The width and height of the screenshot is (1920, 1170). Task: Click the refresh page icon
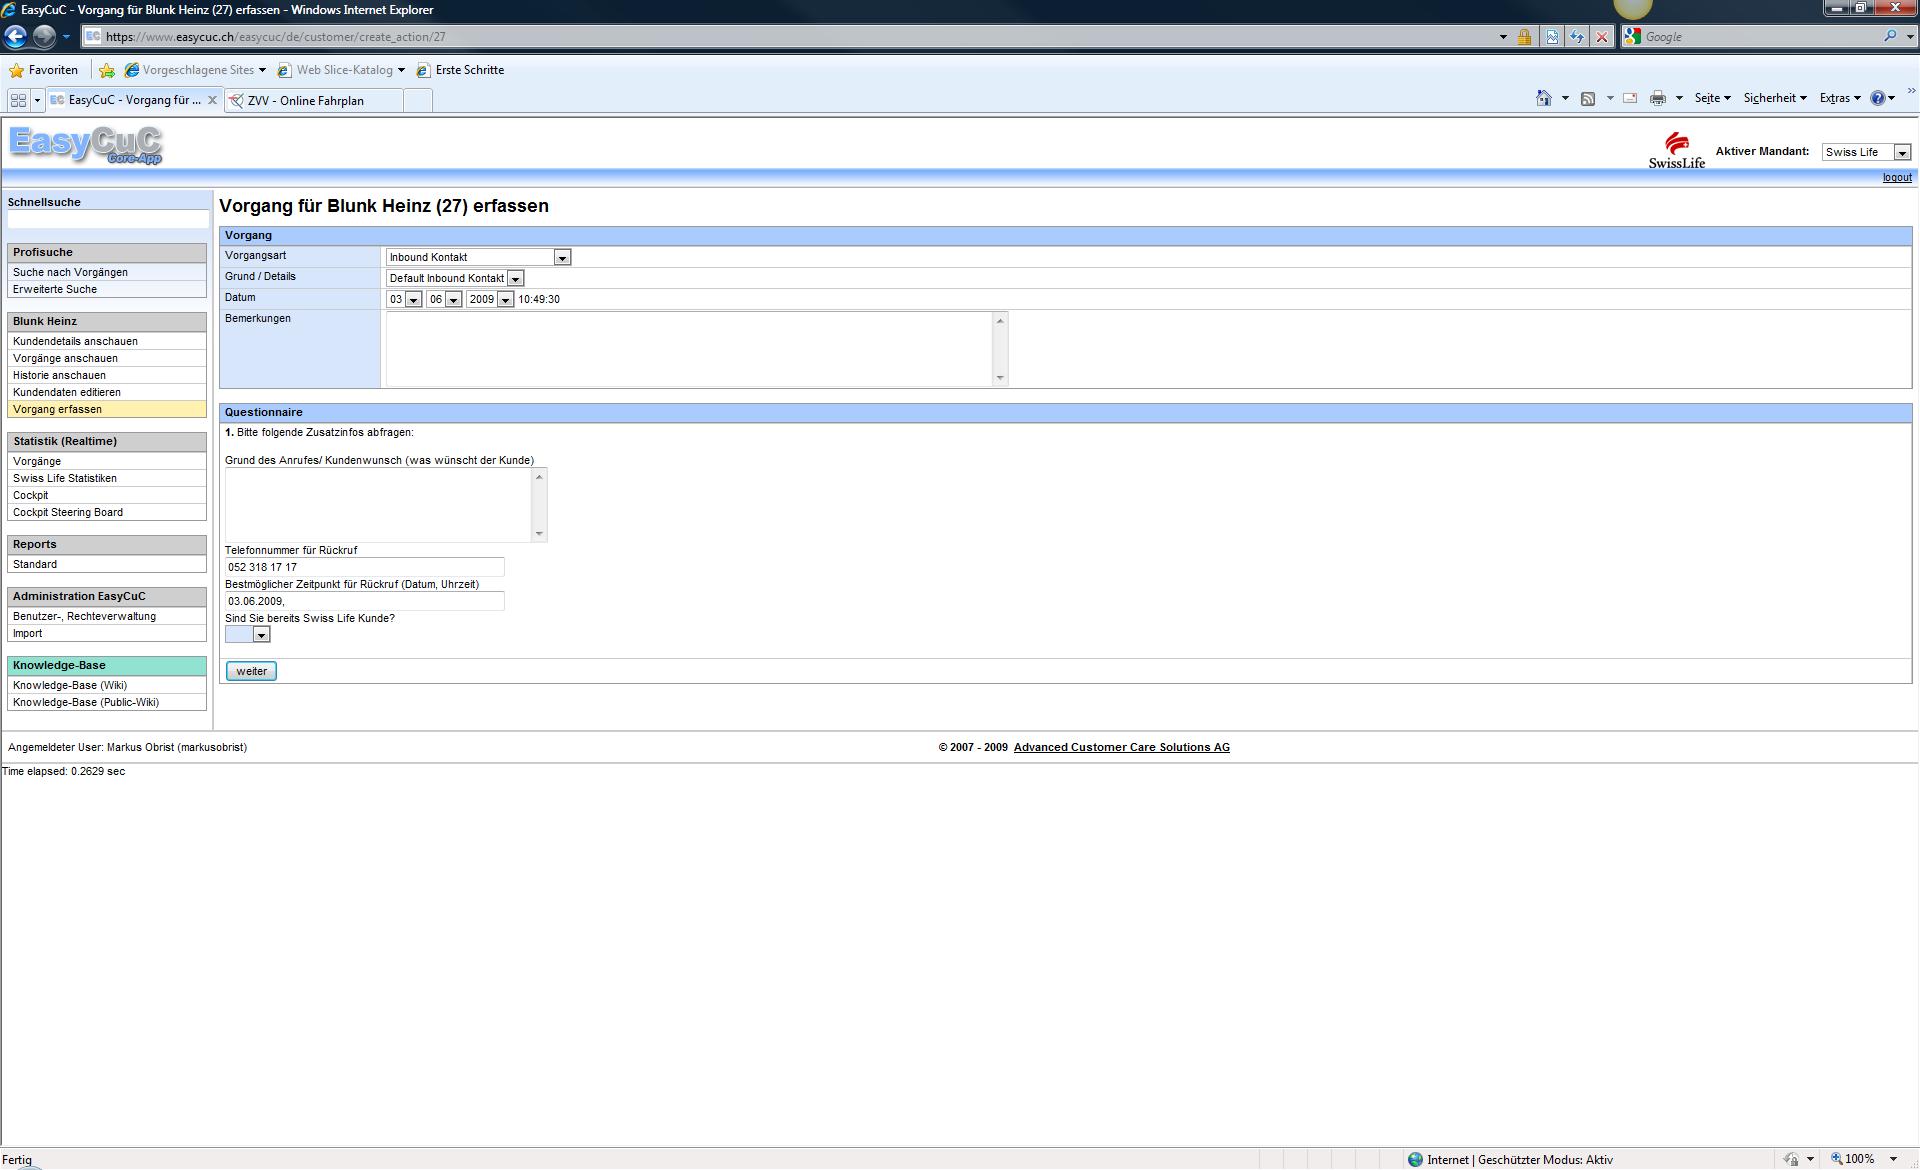point(1577,37)
